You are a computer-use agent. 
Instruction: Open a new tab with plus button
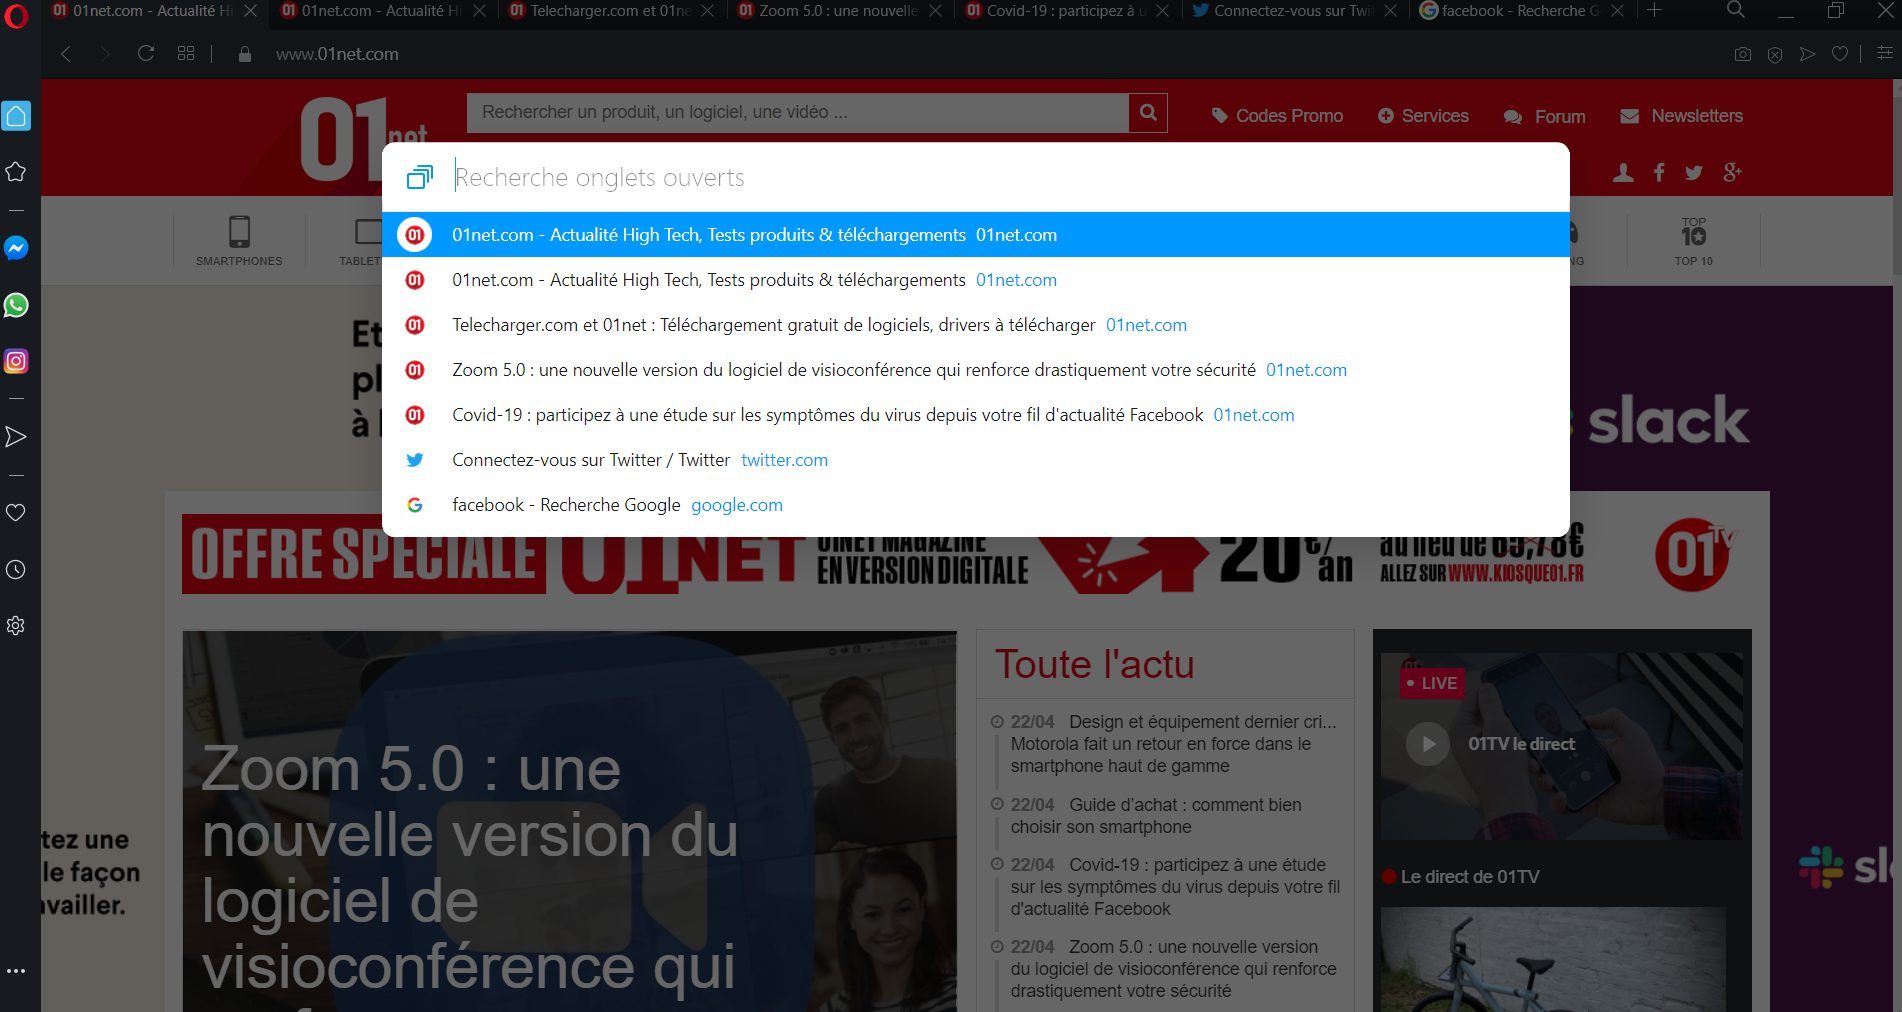pos(1654,11)
